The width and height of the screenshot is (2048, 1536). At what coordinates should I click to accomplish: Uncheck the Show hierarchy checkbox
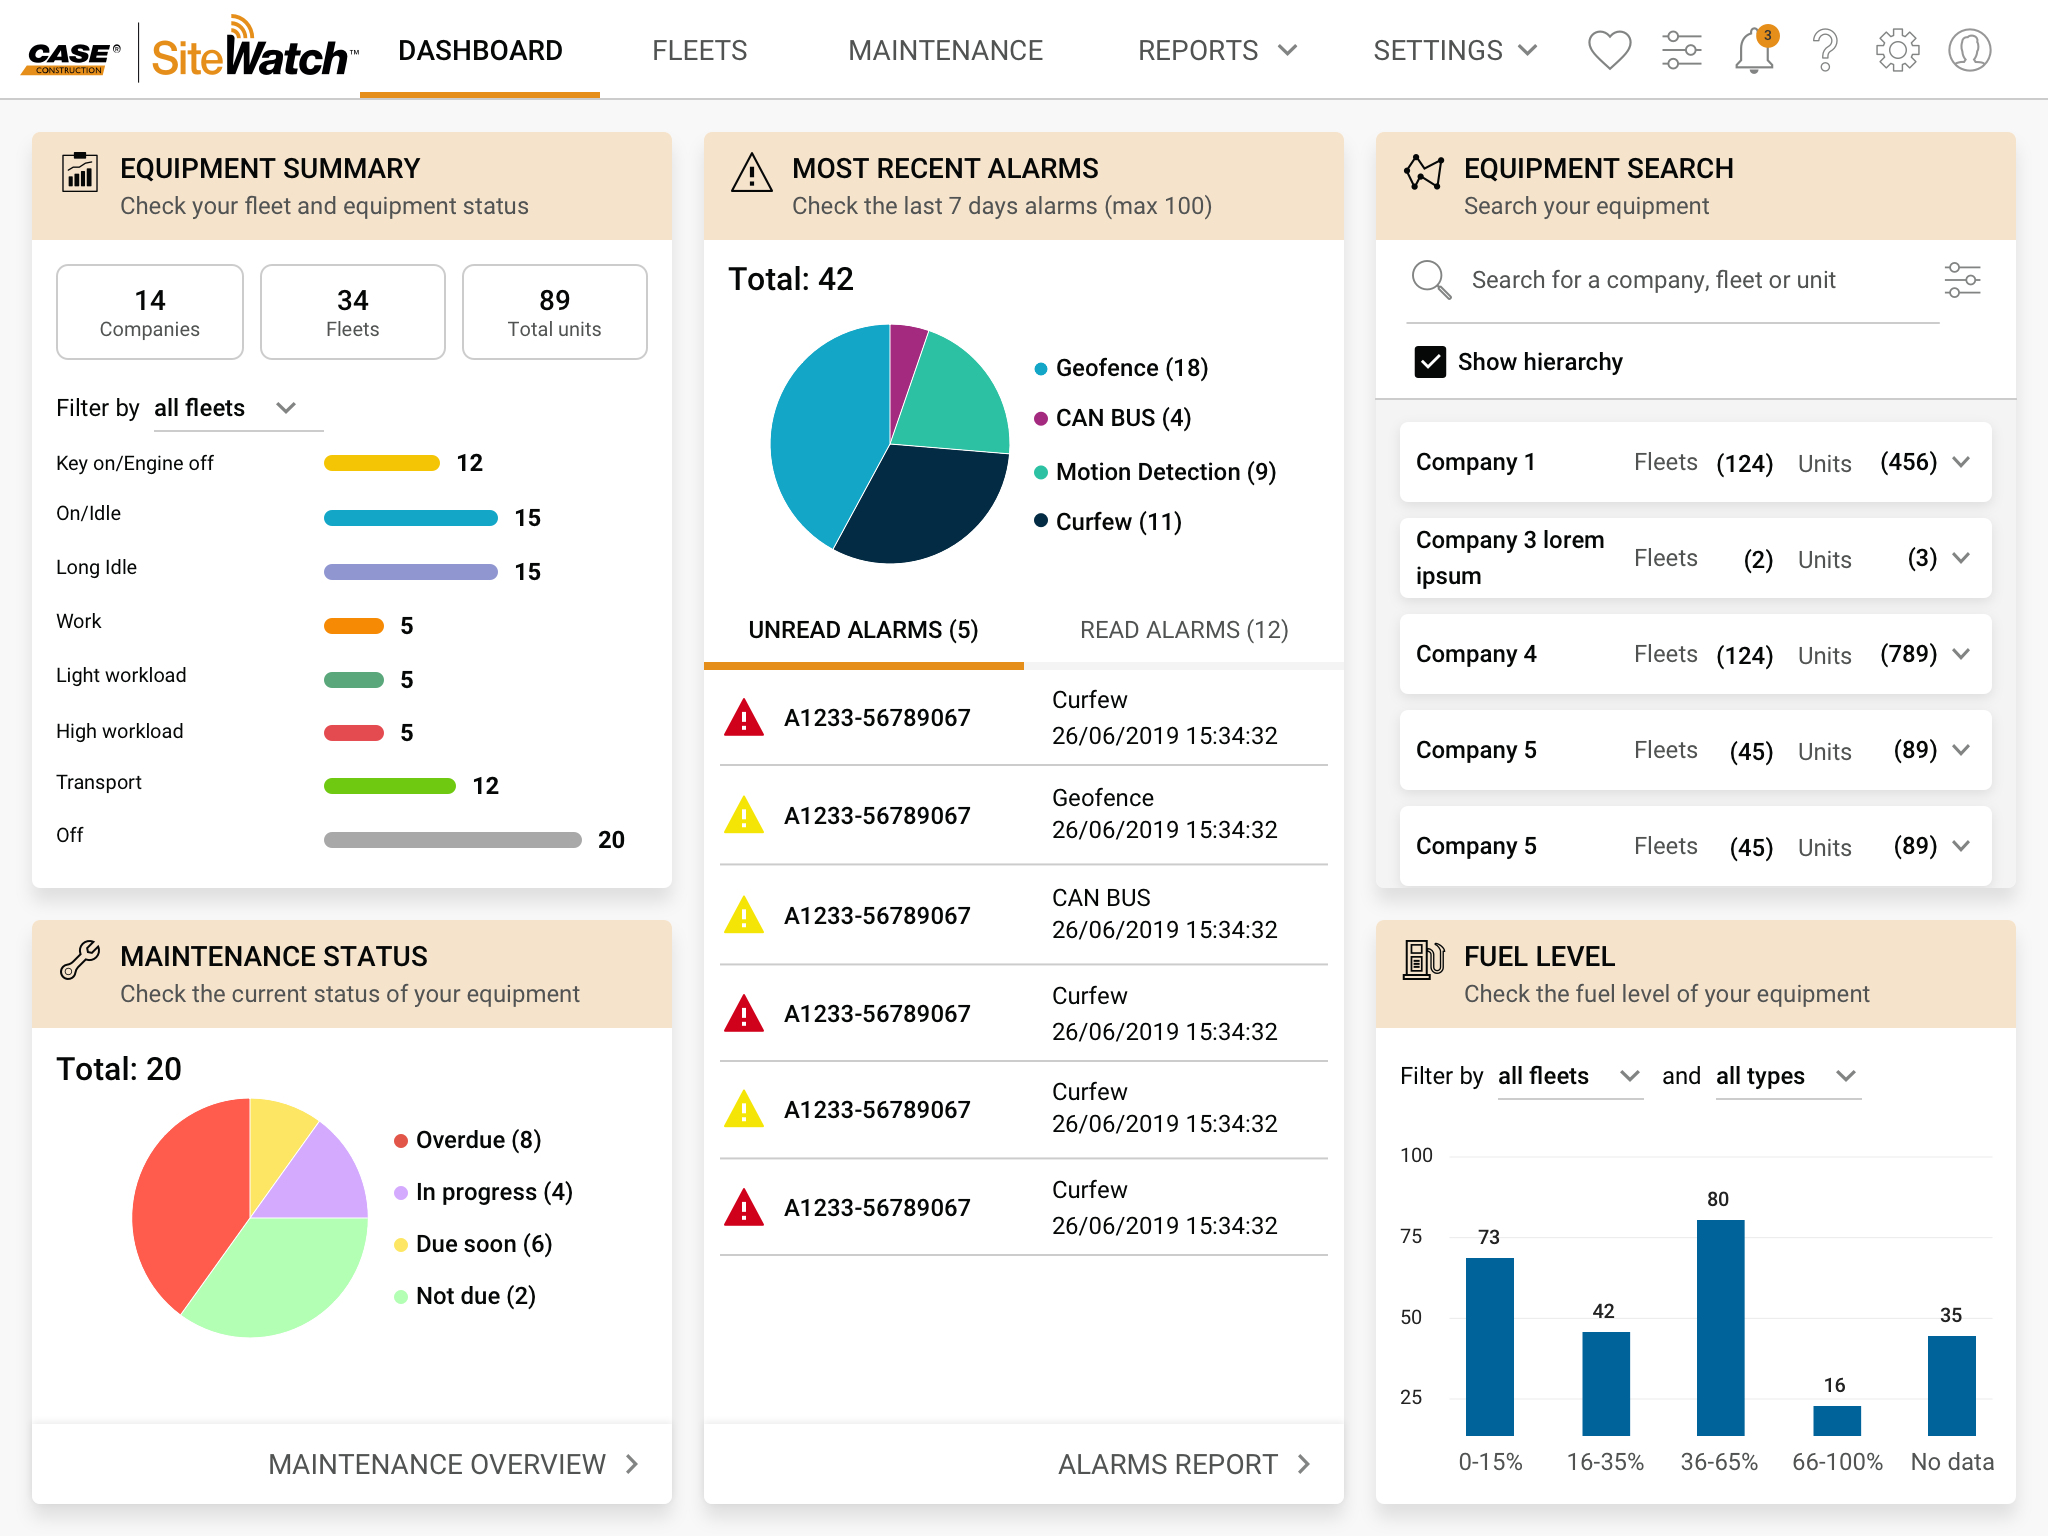1432,361
